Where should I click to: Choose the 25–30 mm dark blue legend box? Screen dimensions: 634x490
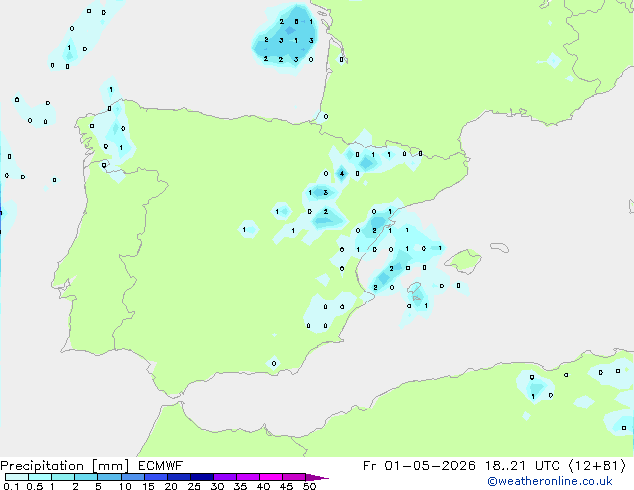[x=201, y=477]
